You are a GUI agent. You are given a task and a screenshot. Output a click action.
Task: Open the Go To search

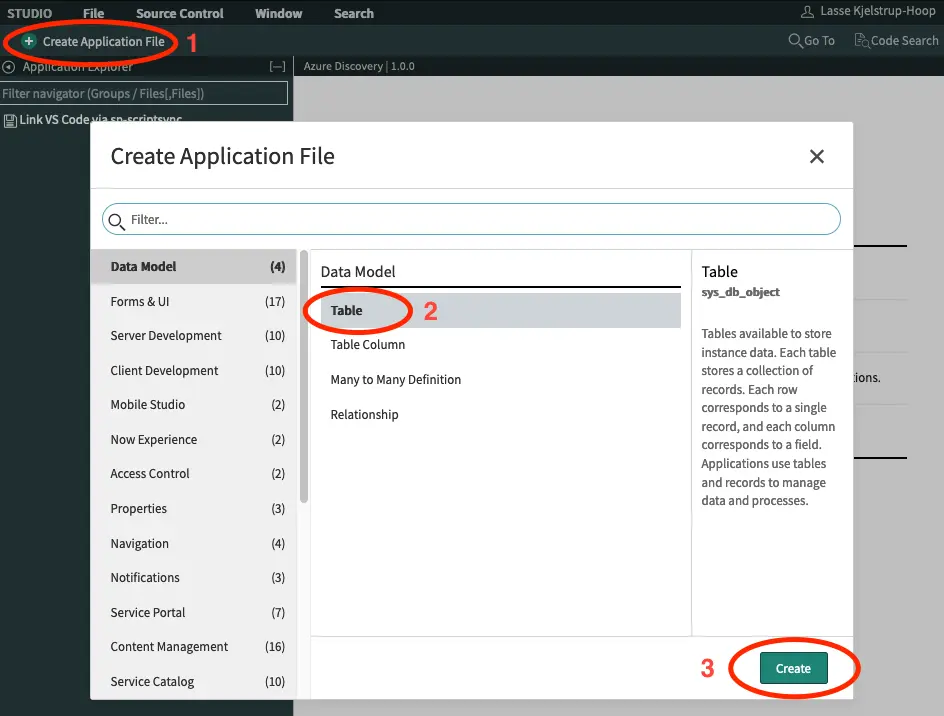point(810,40)
